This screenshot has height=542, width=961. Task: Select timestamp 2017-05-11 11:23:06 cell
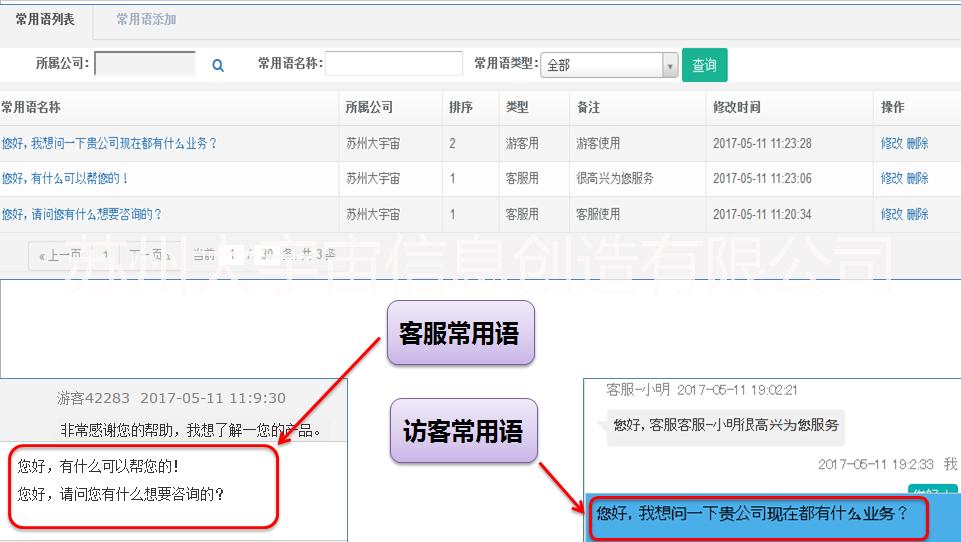pyautogui.click(x=762, y=178)
